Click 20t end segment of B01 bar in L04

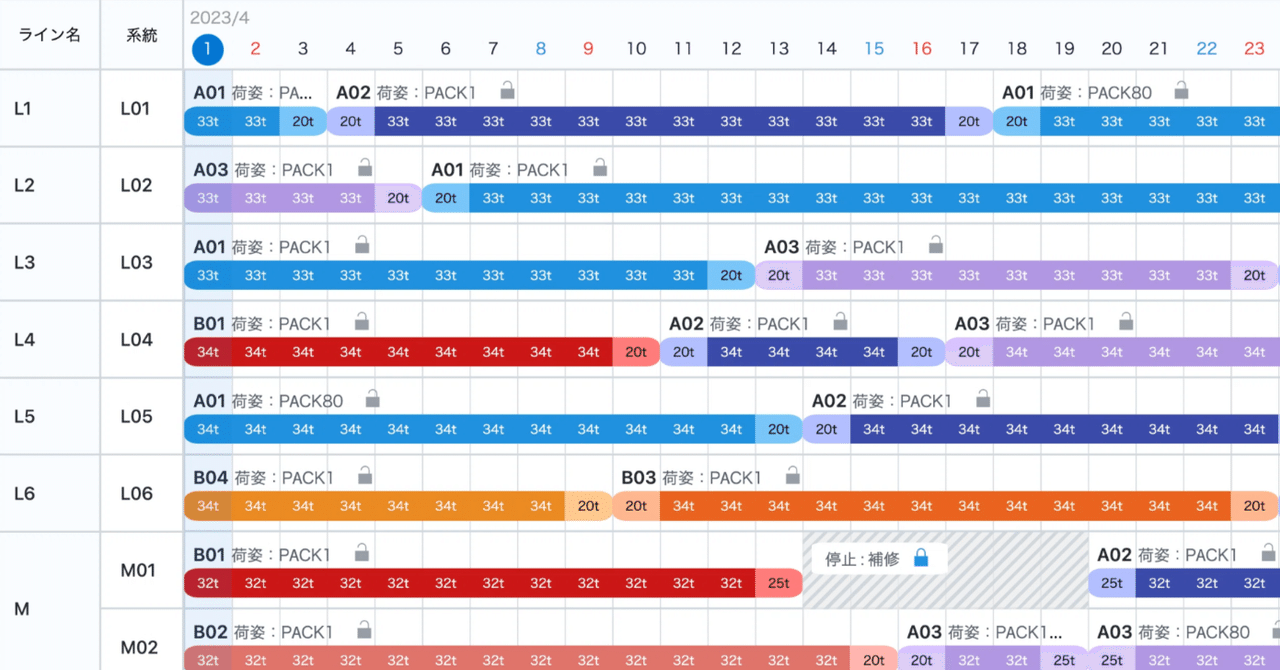coord(636,352)
